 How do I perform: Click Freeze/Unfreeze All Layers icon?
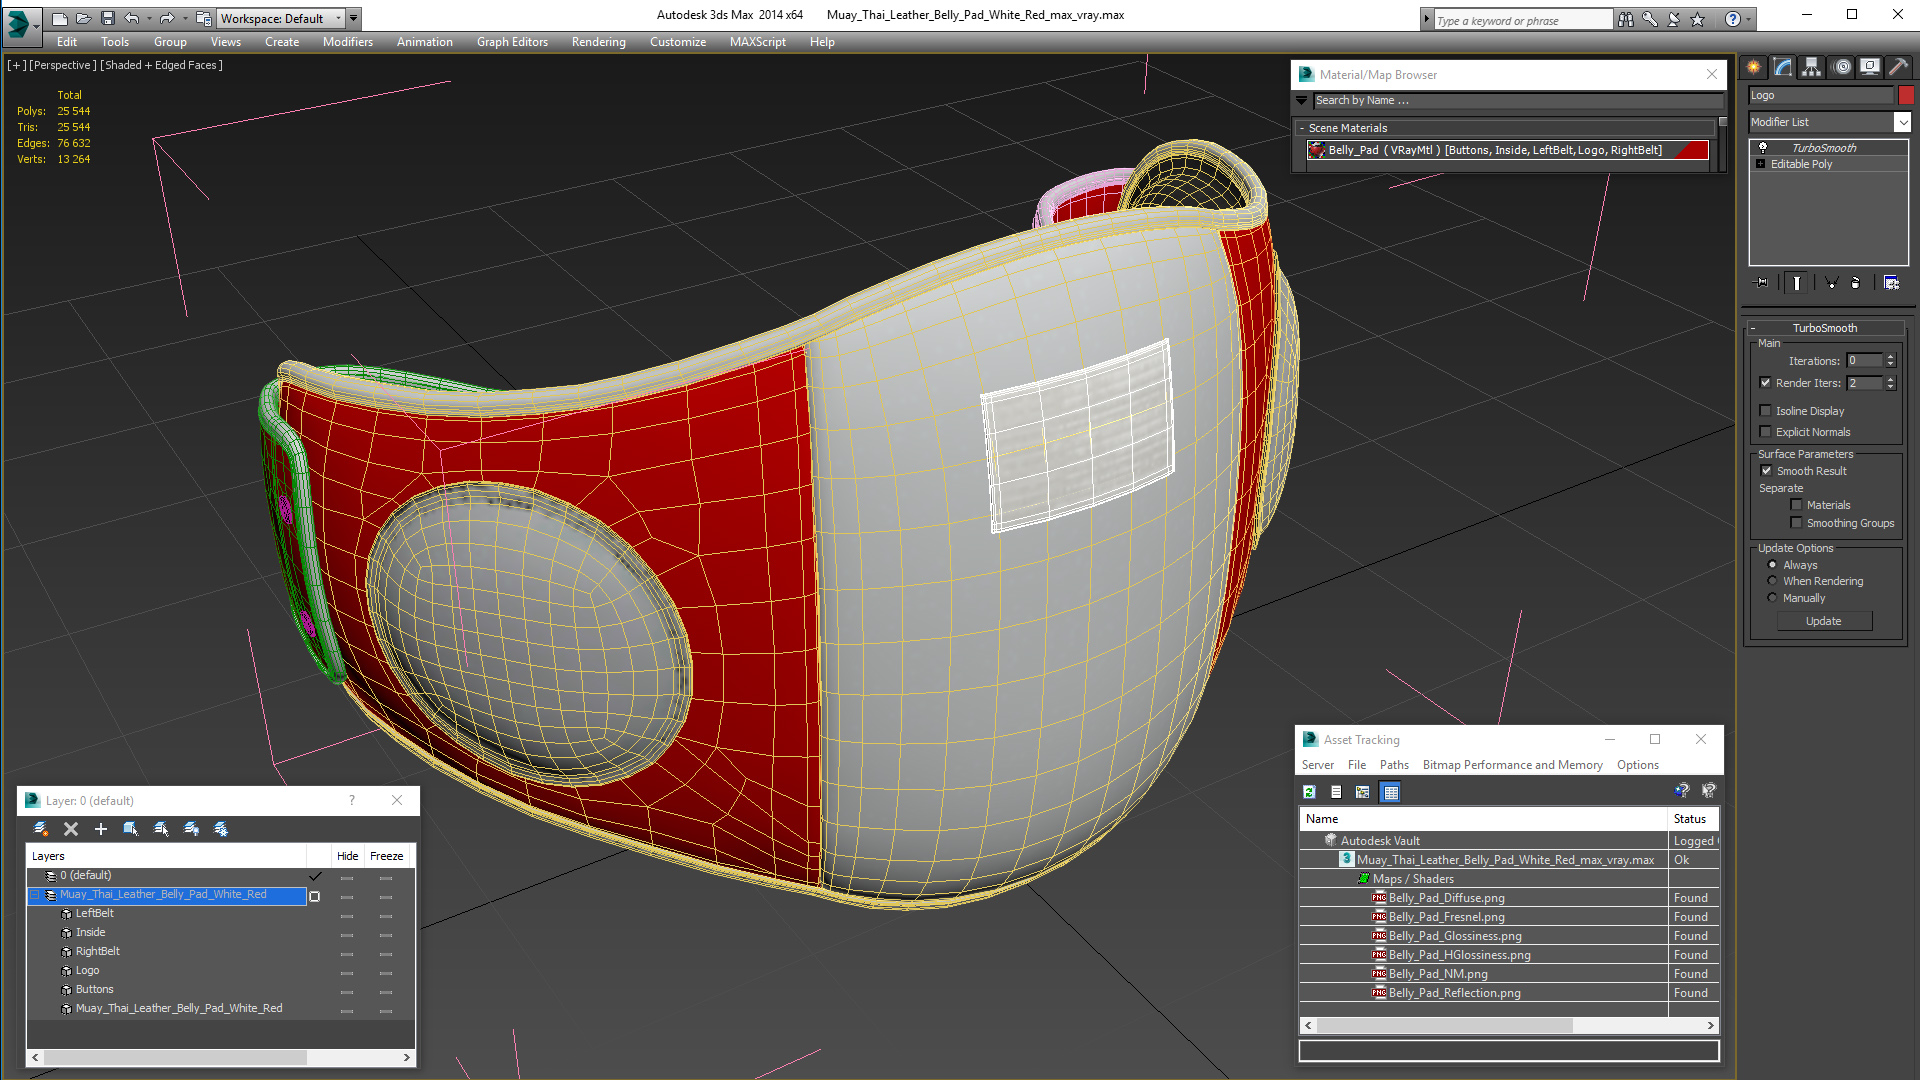pos(221,829)
